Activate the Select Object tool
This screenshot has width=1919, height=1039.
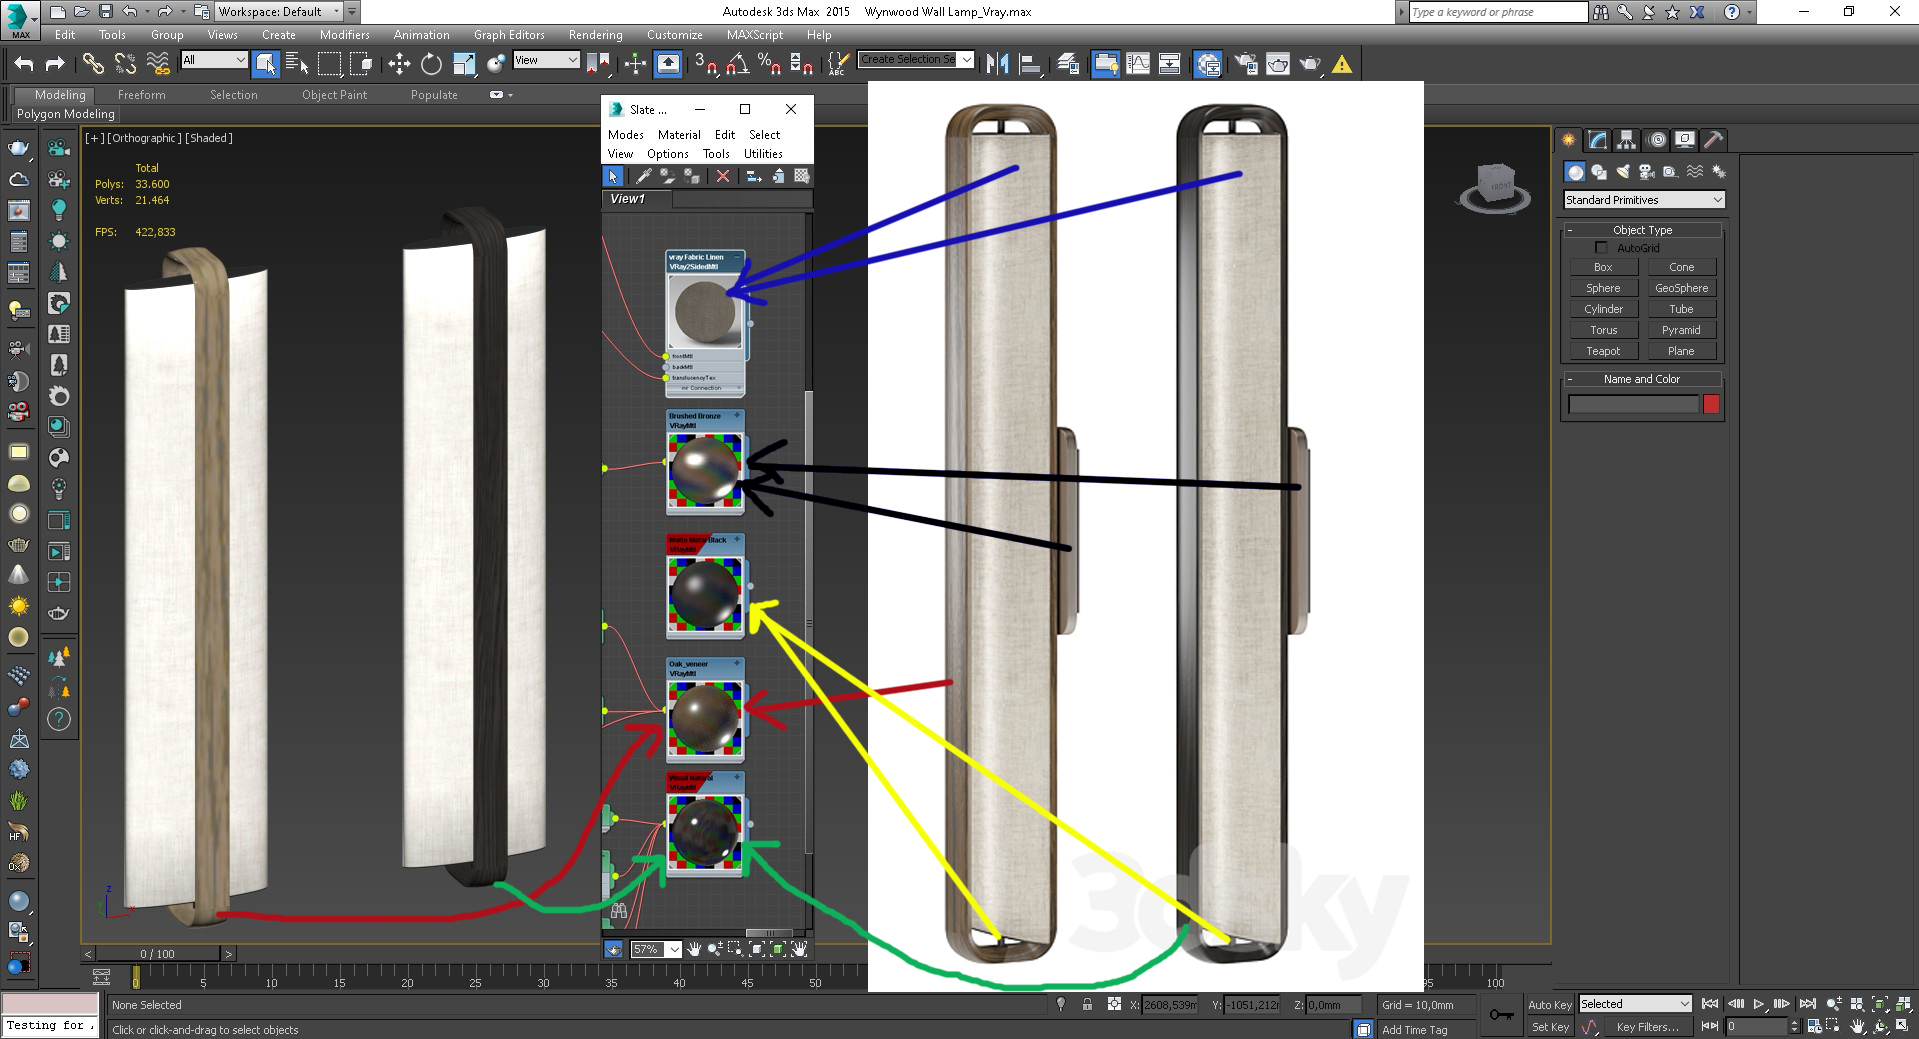coord(265,64)
